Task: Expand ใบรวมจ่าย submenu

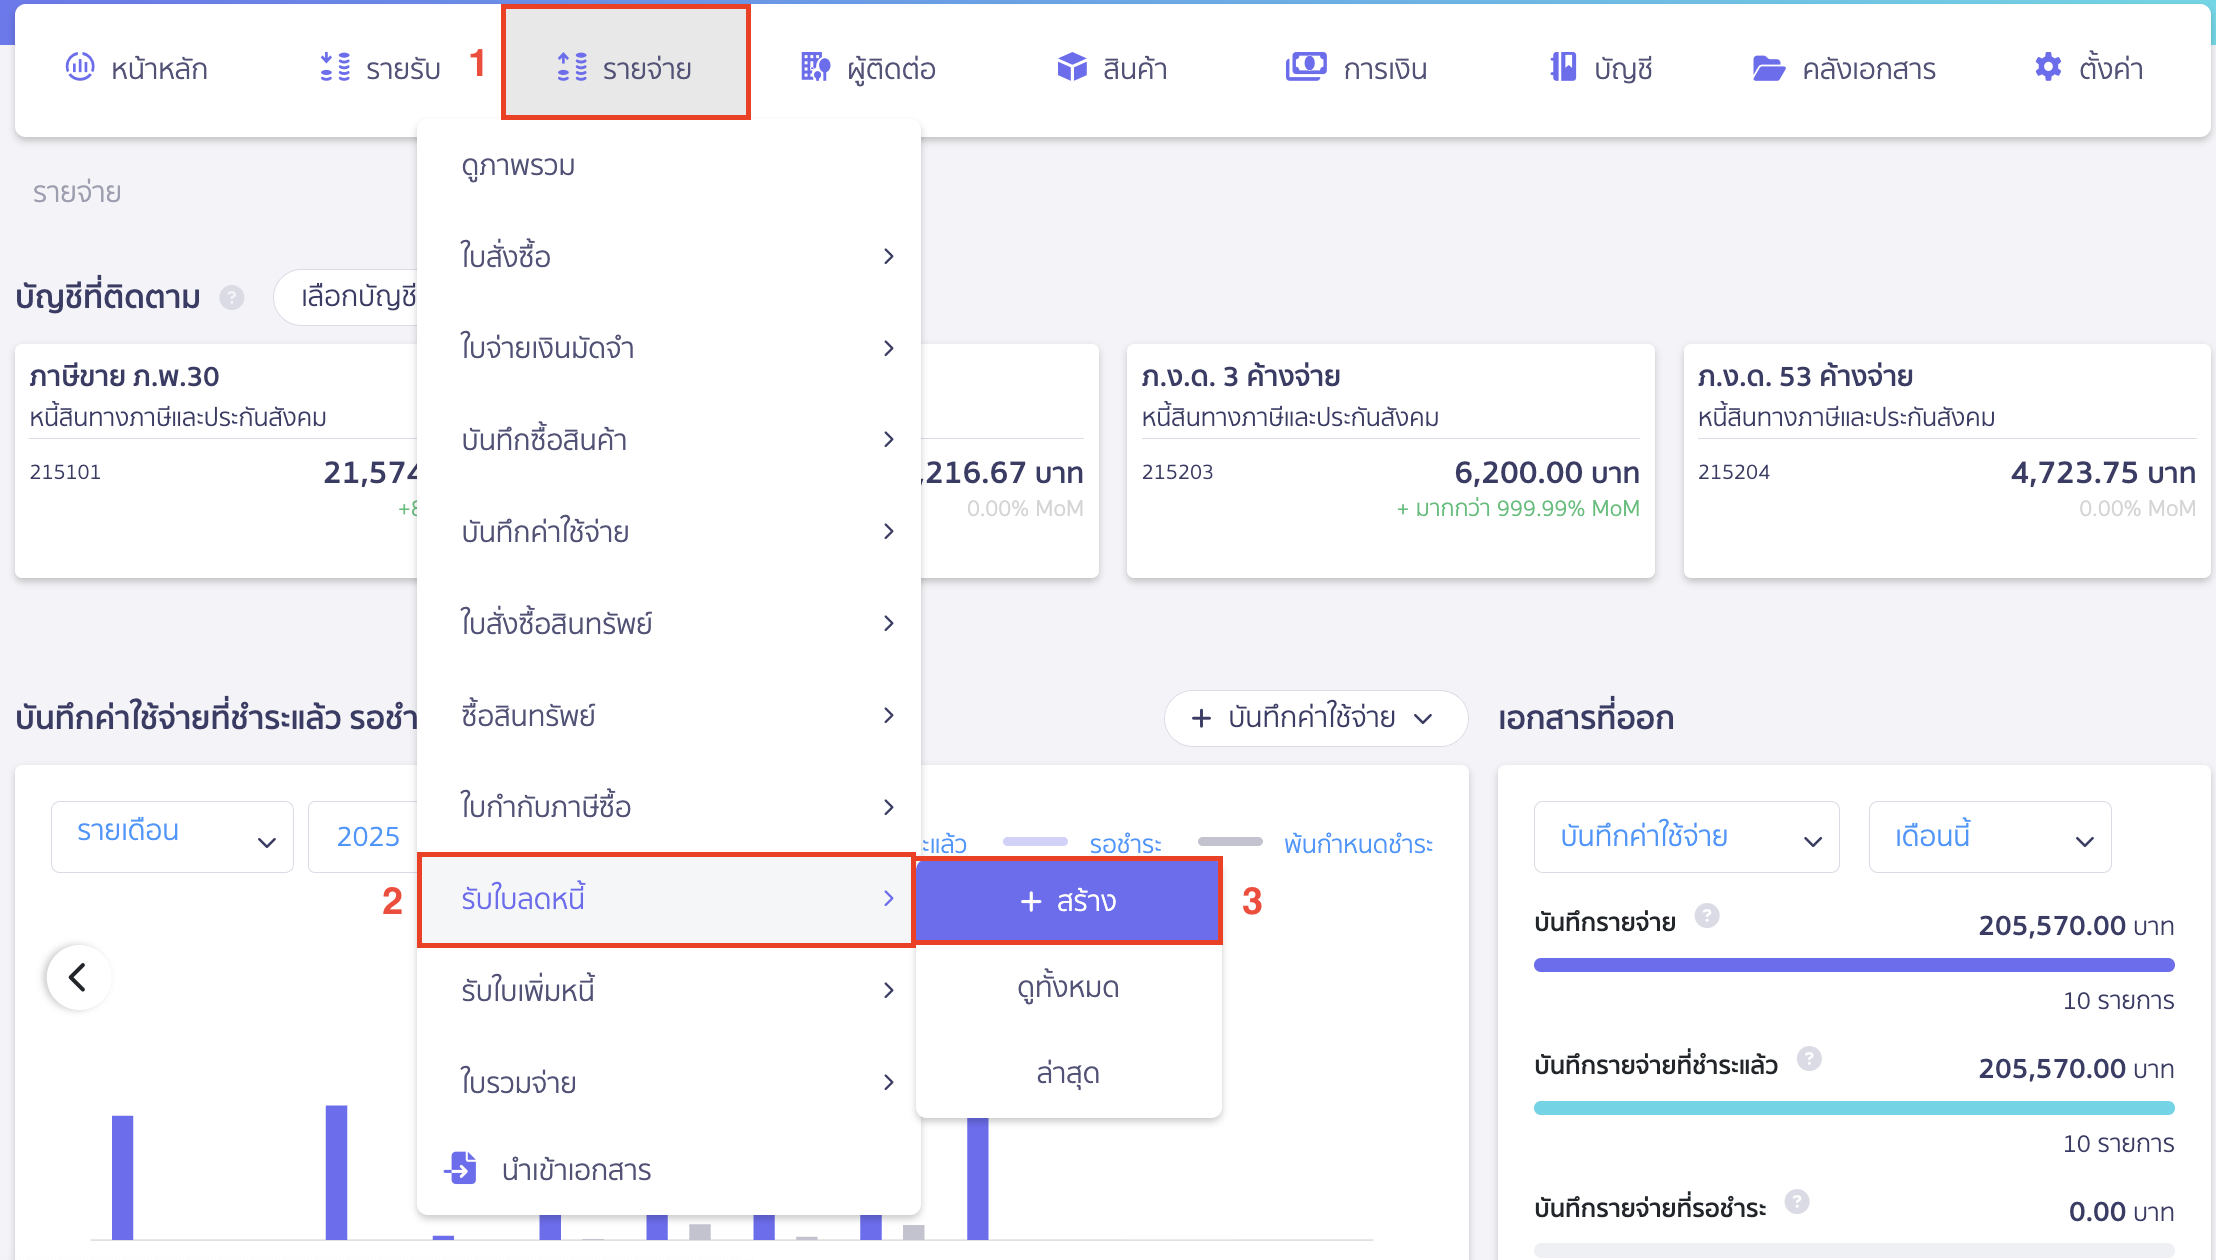Action: 668,1083
